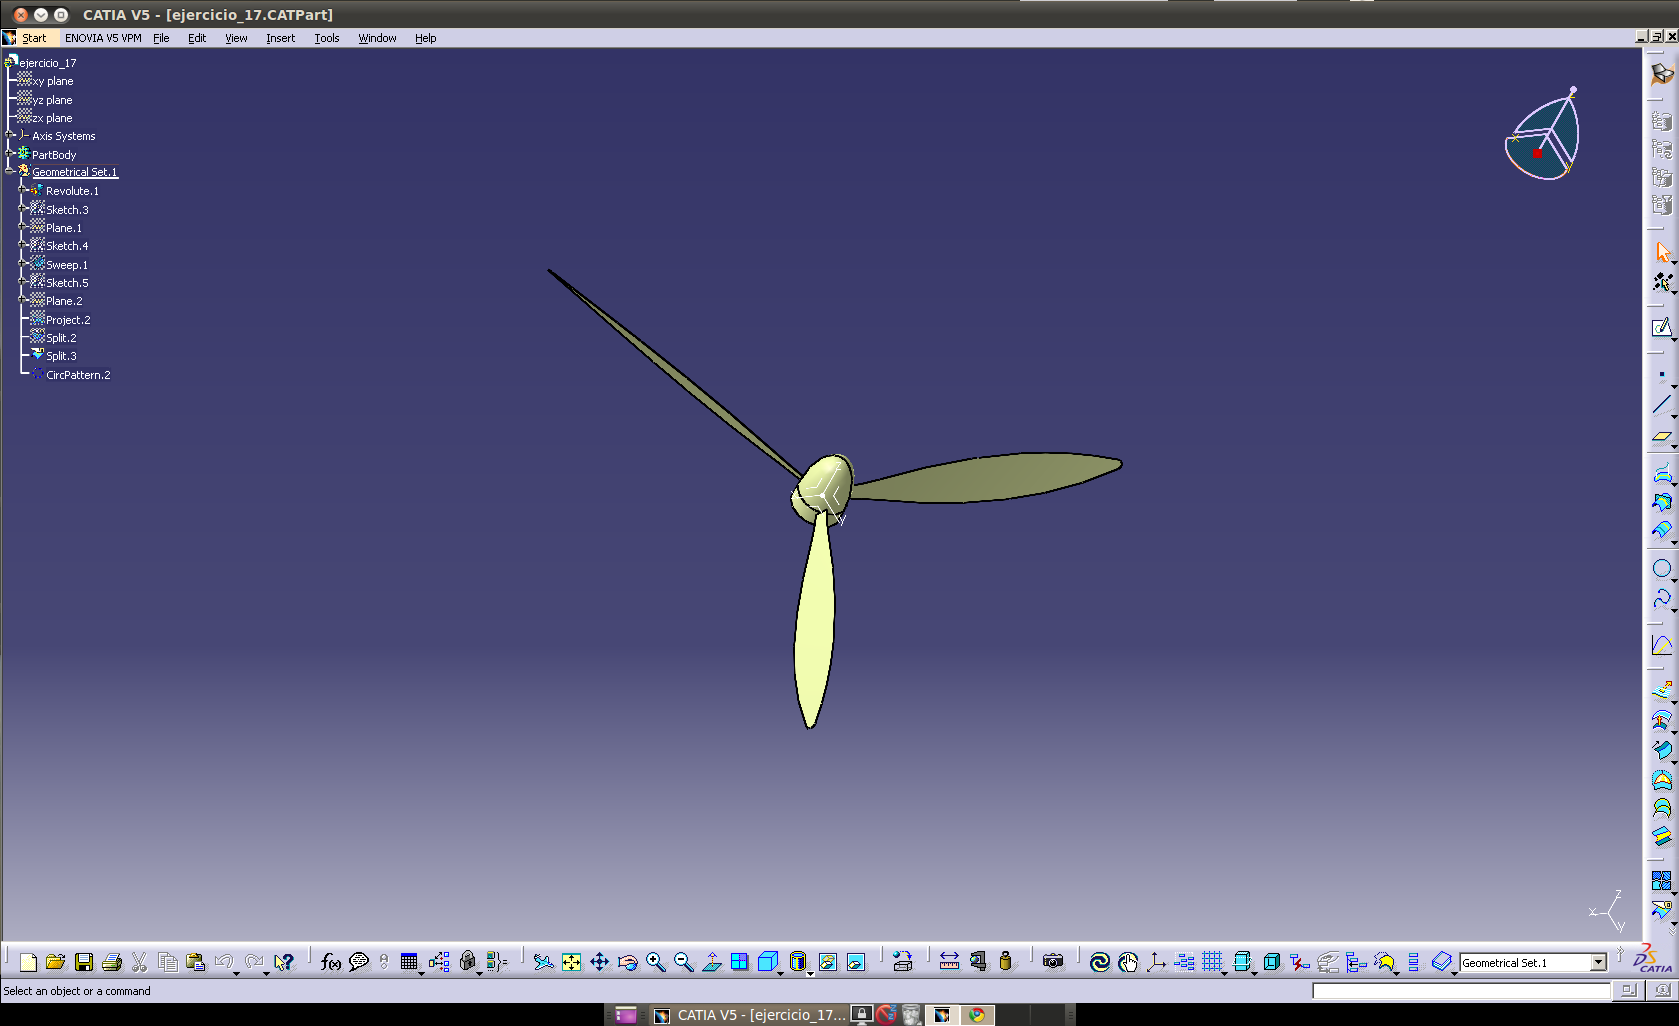The image size is (1679, 1026).
Task: Select the Plane tool in right toolbar
Action: click(1661, 436)
